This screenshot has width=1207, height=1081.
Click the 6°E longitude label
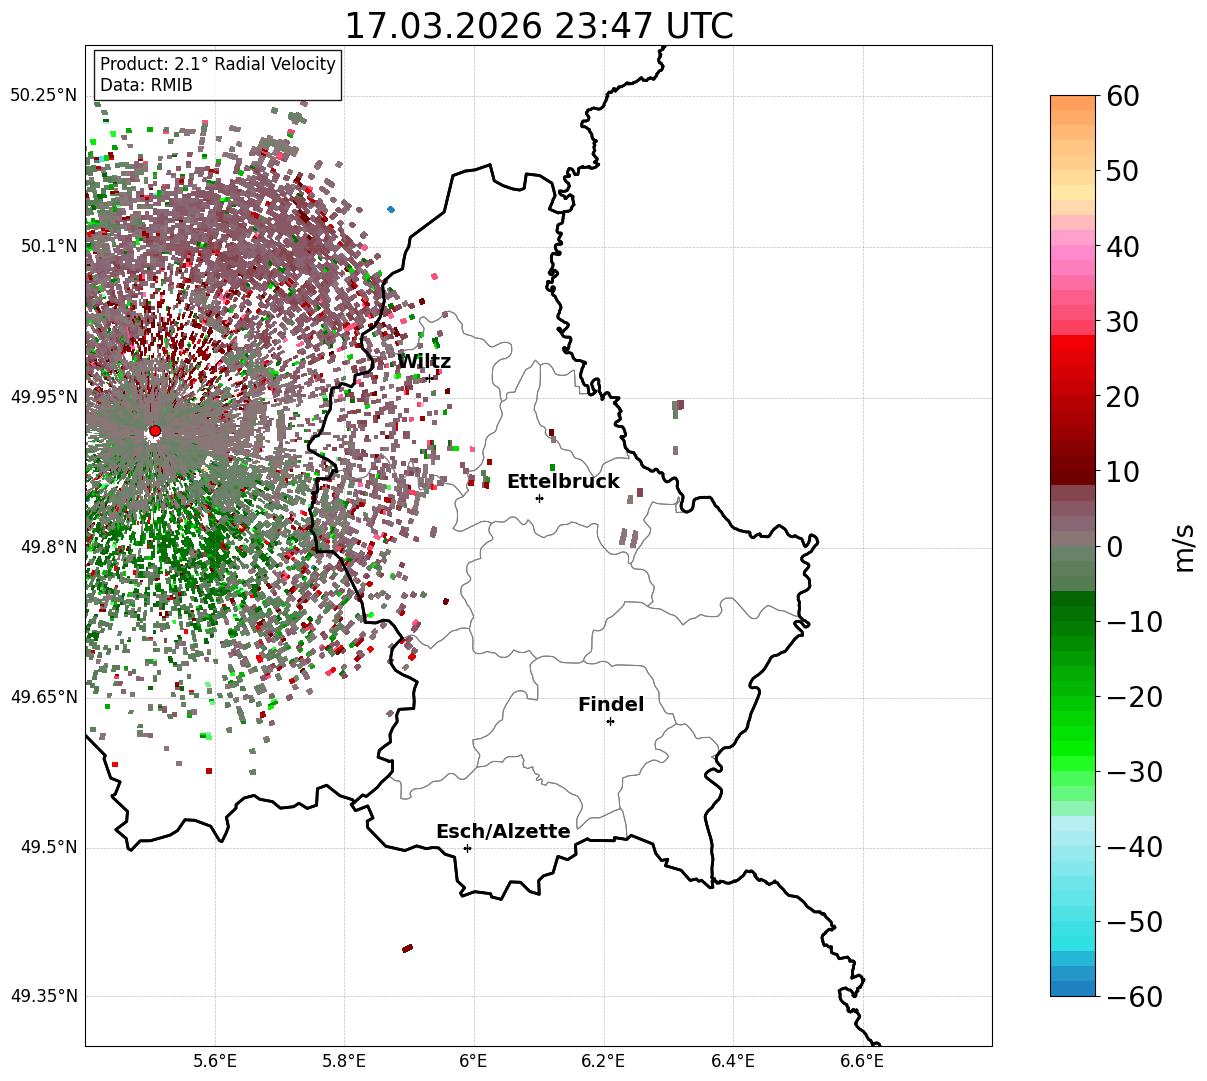tap(474, 1061)
